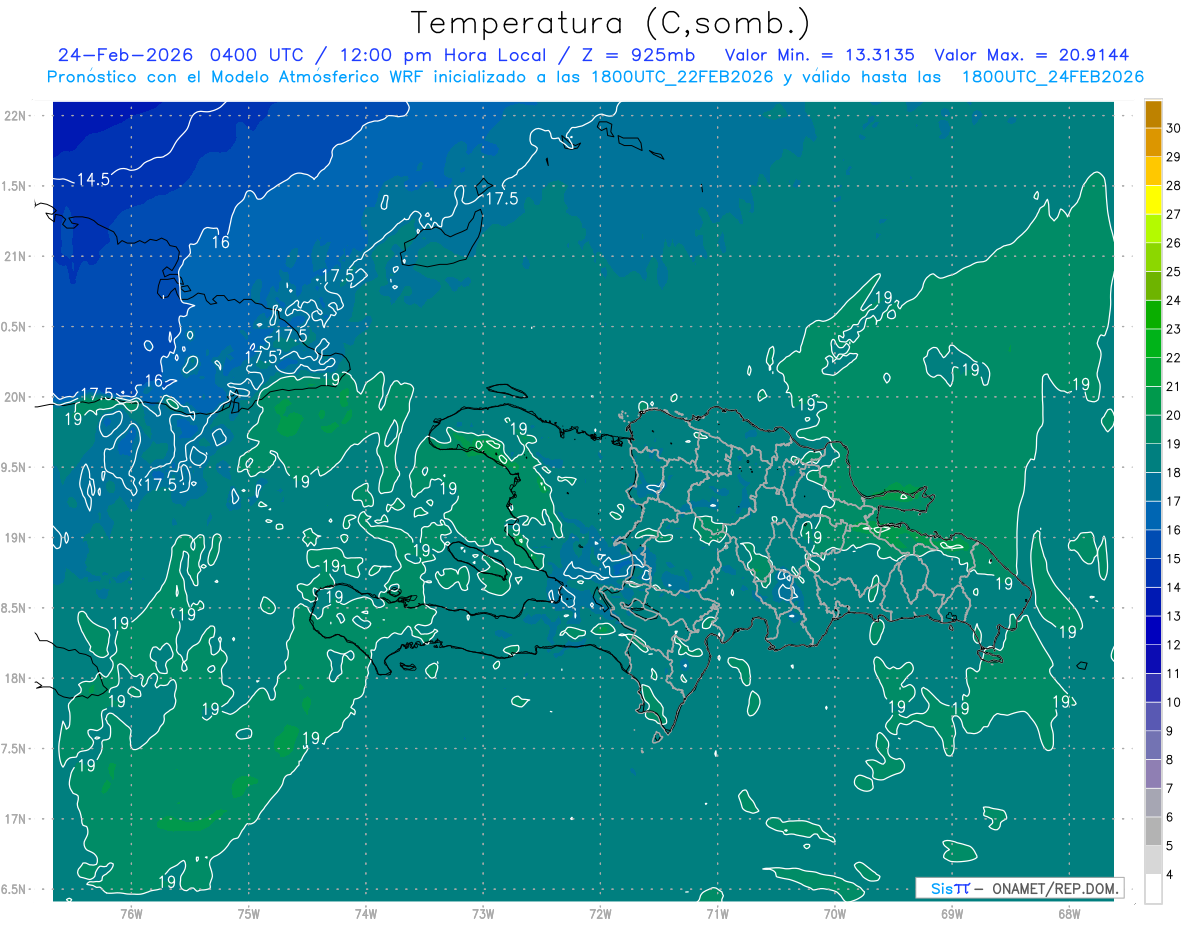Image resolution: width=1200 pixels, height=927 pixels.
Task: Click the '76W' longitude label
Action: (130, 913)
